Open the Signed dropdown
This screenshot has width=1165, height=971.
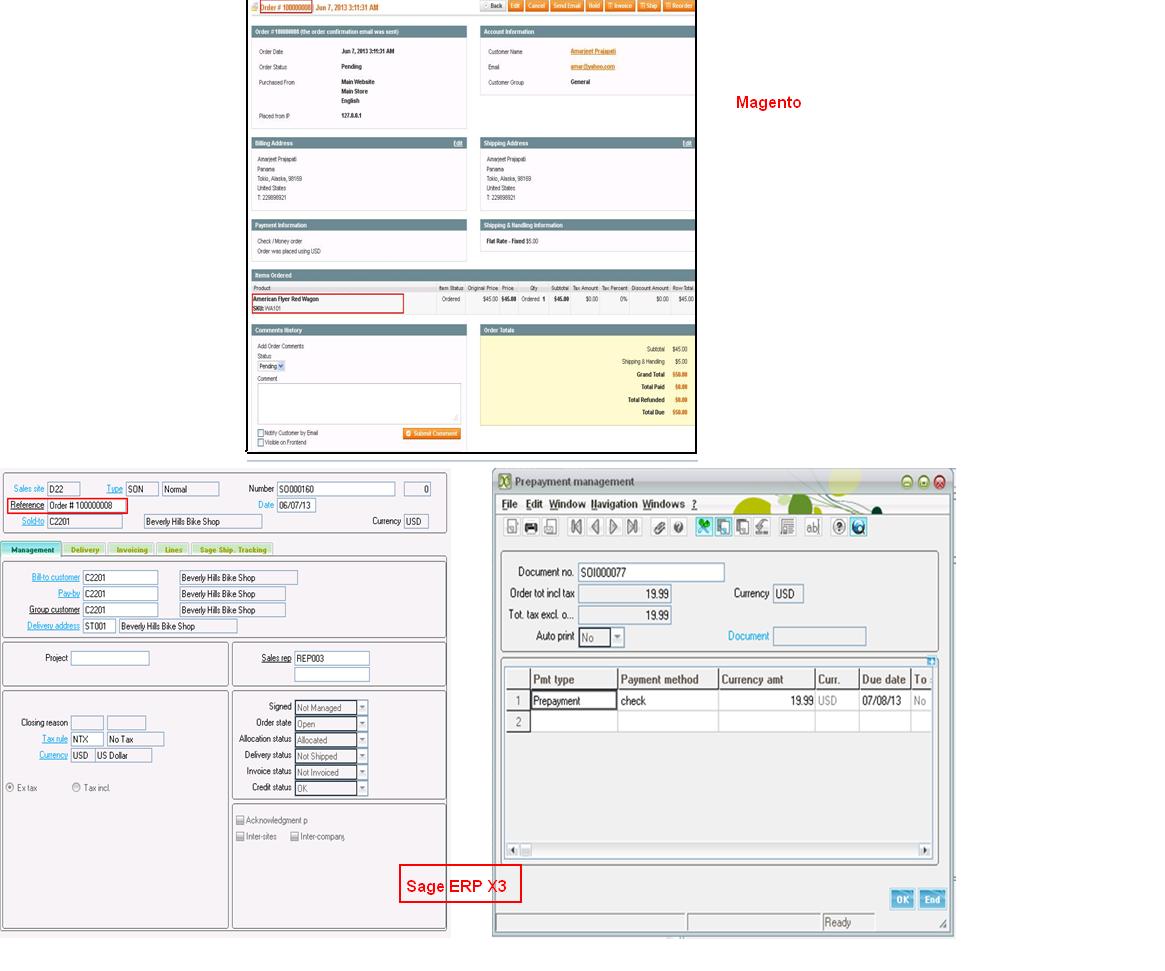click(x=363, y=707)
